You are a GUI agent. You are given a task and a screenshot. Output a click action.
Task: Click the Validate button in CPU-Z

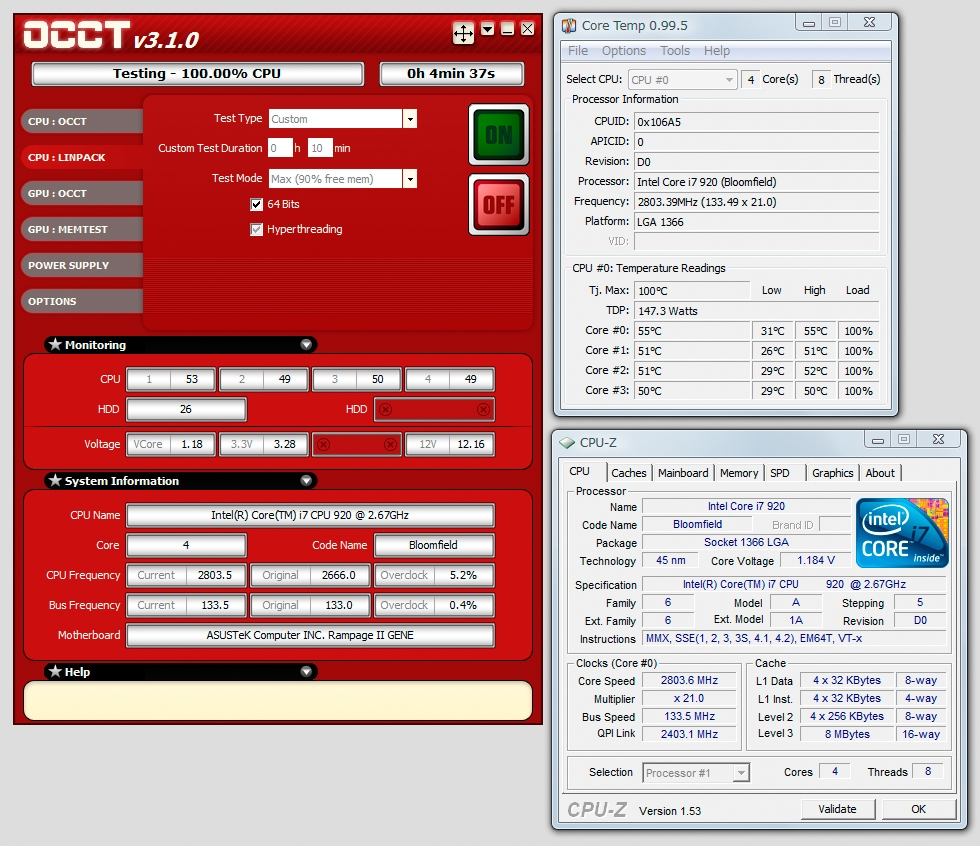coord(838,809)
